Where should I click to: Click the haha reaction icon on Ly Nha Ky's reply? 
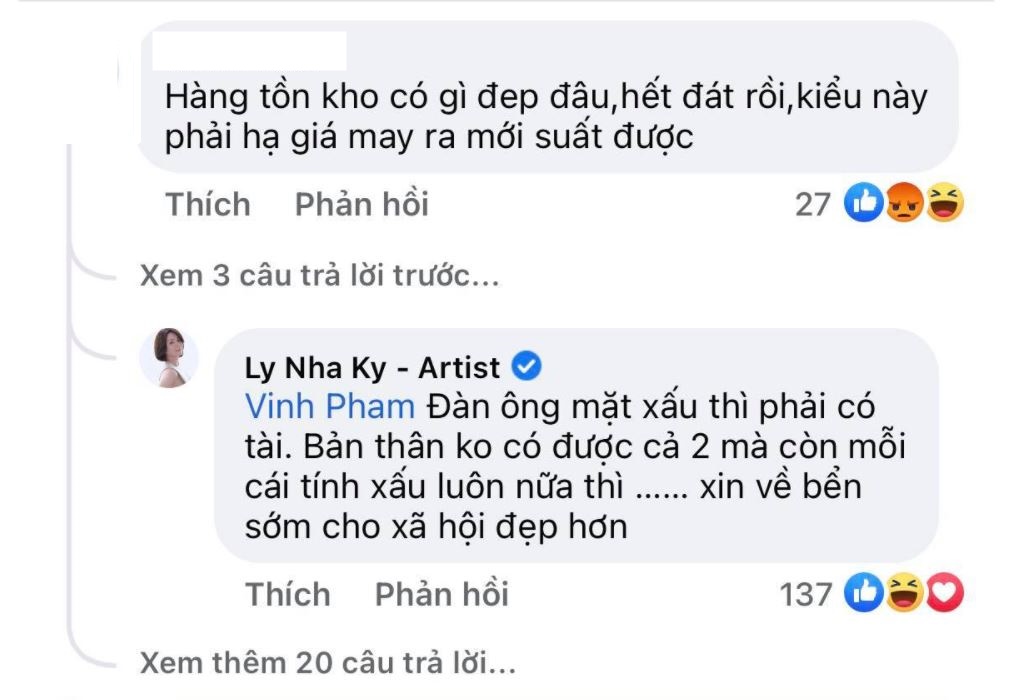coord(903,594)
